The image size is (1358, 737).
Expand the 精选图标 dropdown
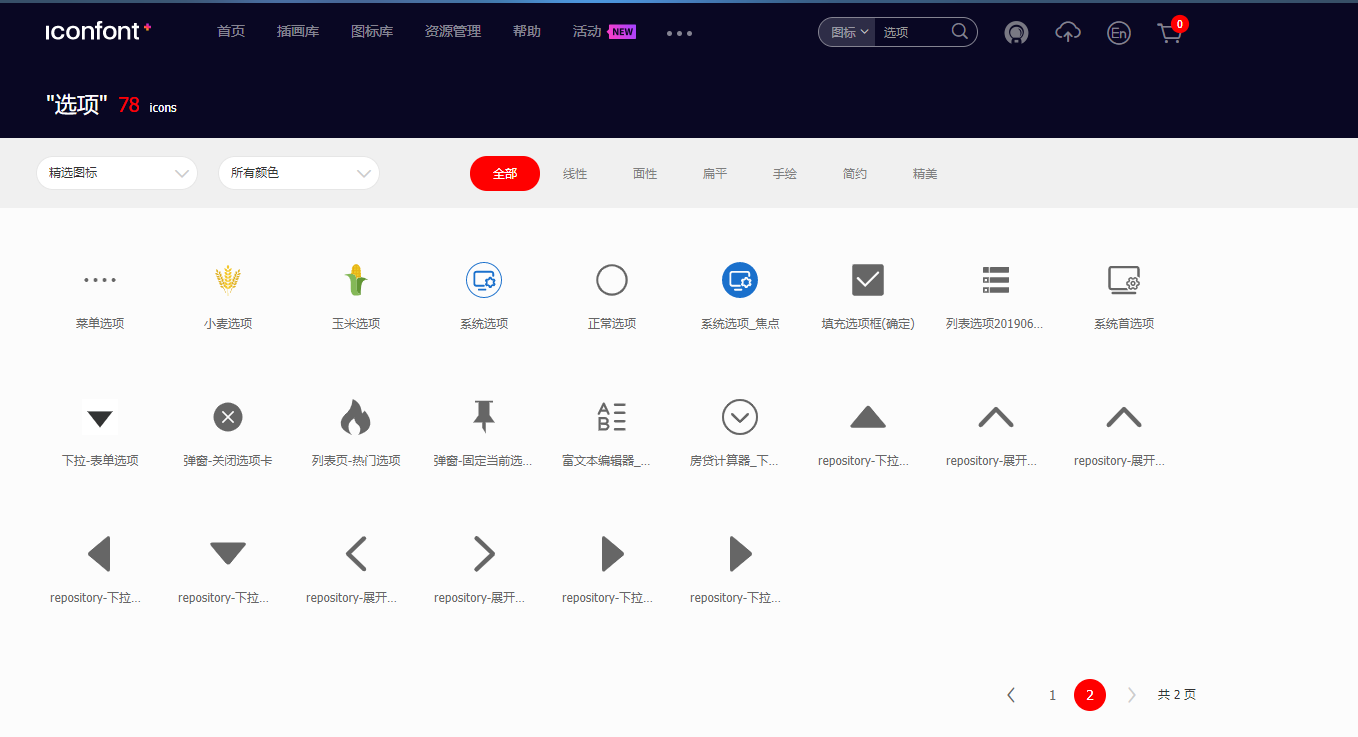click(x=117, y=173)
